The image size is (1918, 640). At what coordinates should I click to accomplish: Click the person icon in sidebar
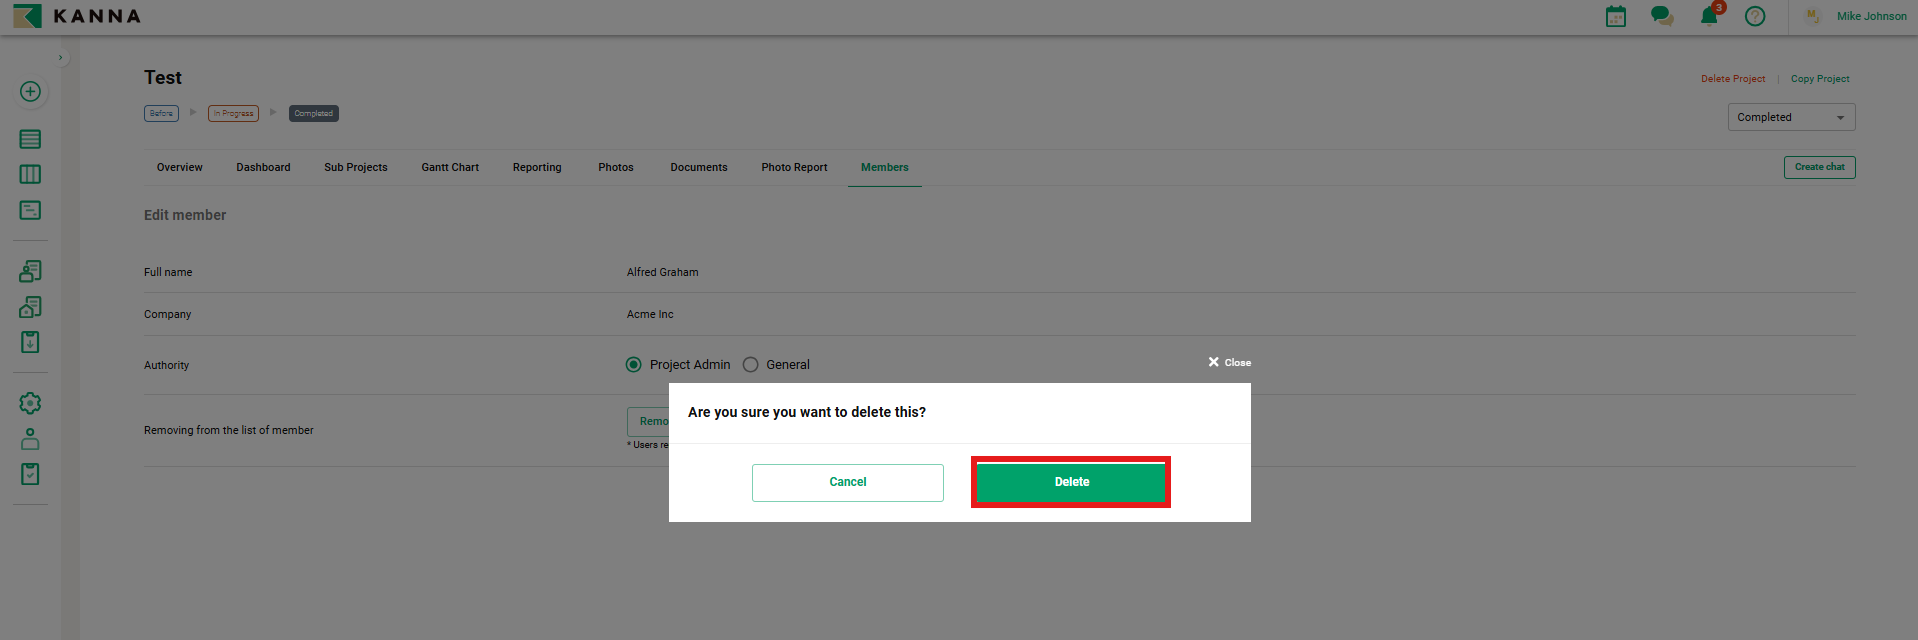pyautogui.click(x=30, y=439)
